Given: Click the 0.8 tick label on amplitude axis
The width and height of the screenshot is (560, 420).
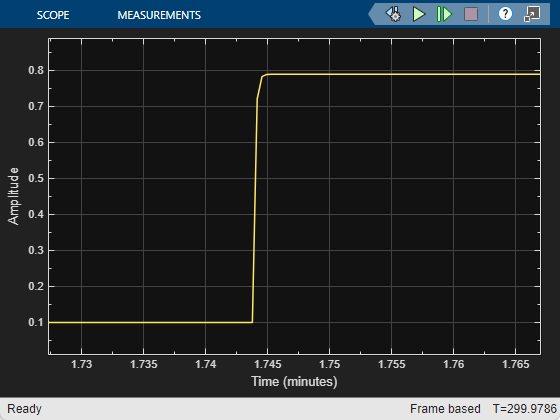Looking at the screenshot, I should [36, 70].
